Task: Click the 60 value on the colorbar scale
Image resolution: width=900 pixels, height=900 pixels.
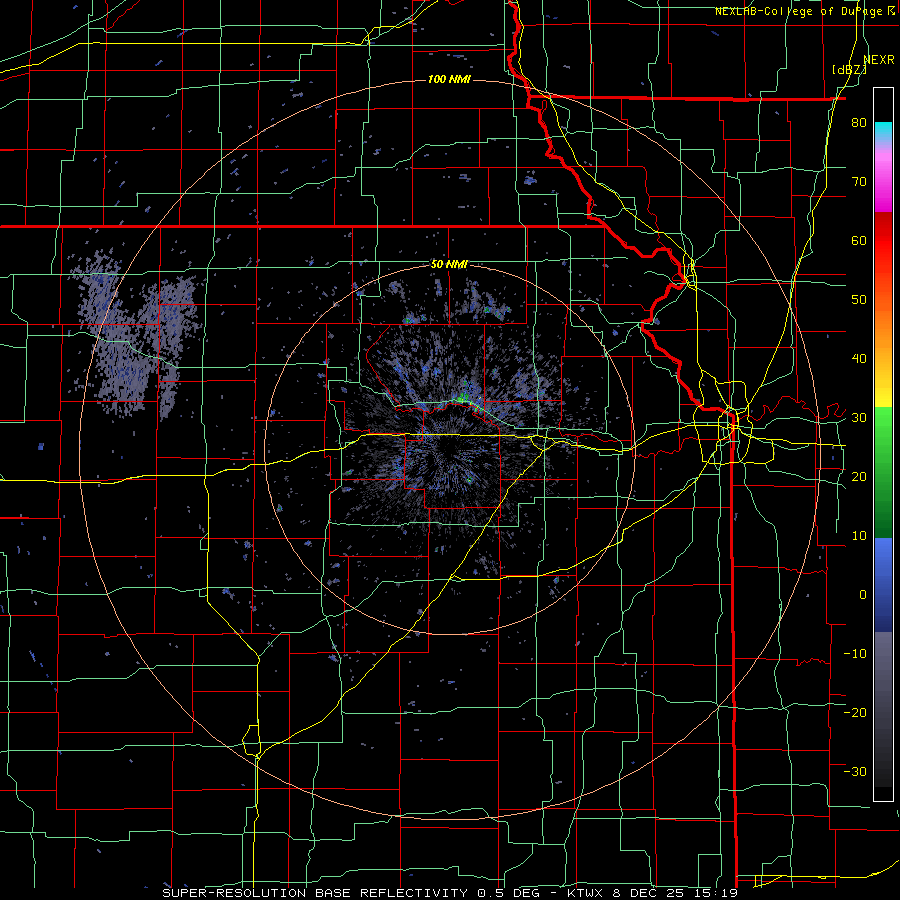Action: (x=859, y=240)
